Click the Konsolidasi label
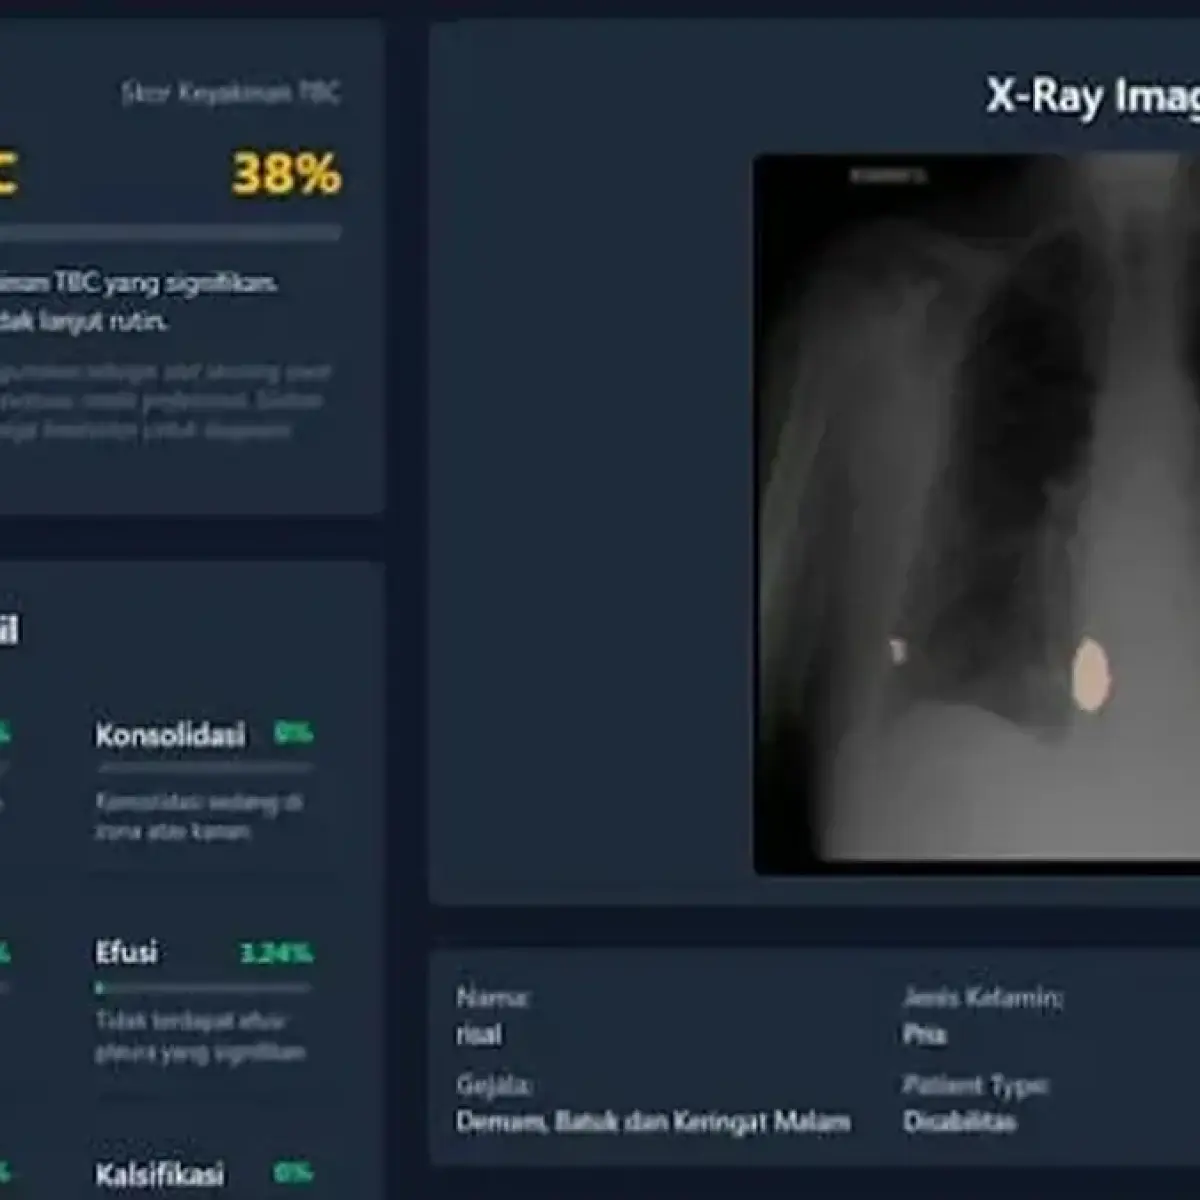 [170, 735]
